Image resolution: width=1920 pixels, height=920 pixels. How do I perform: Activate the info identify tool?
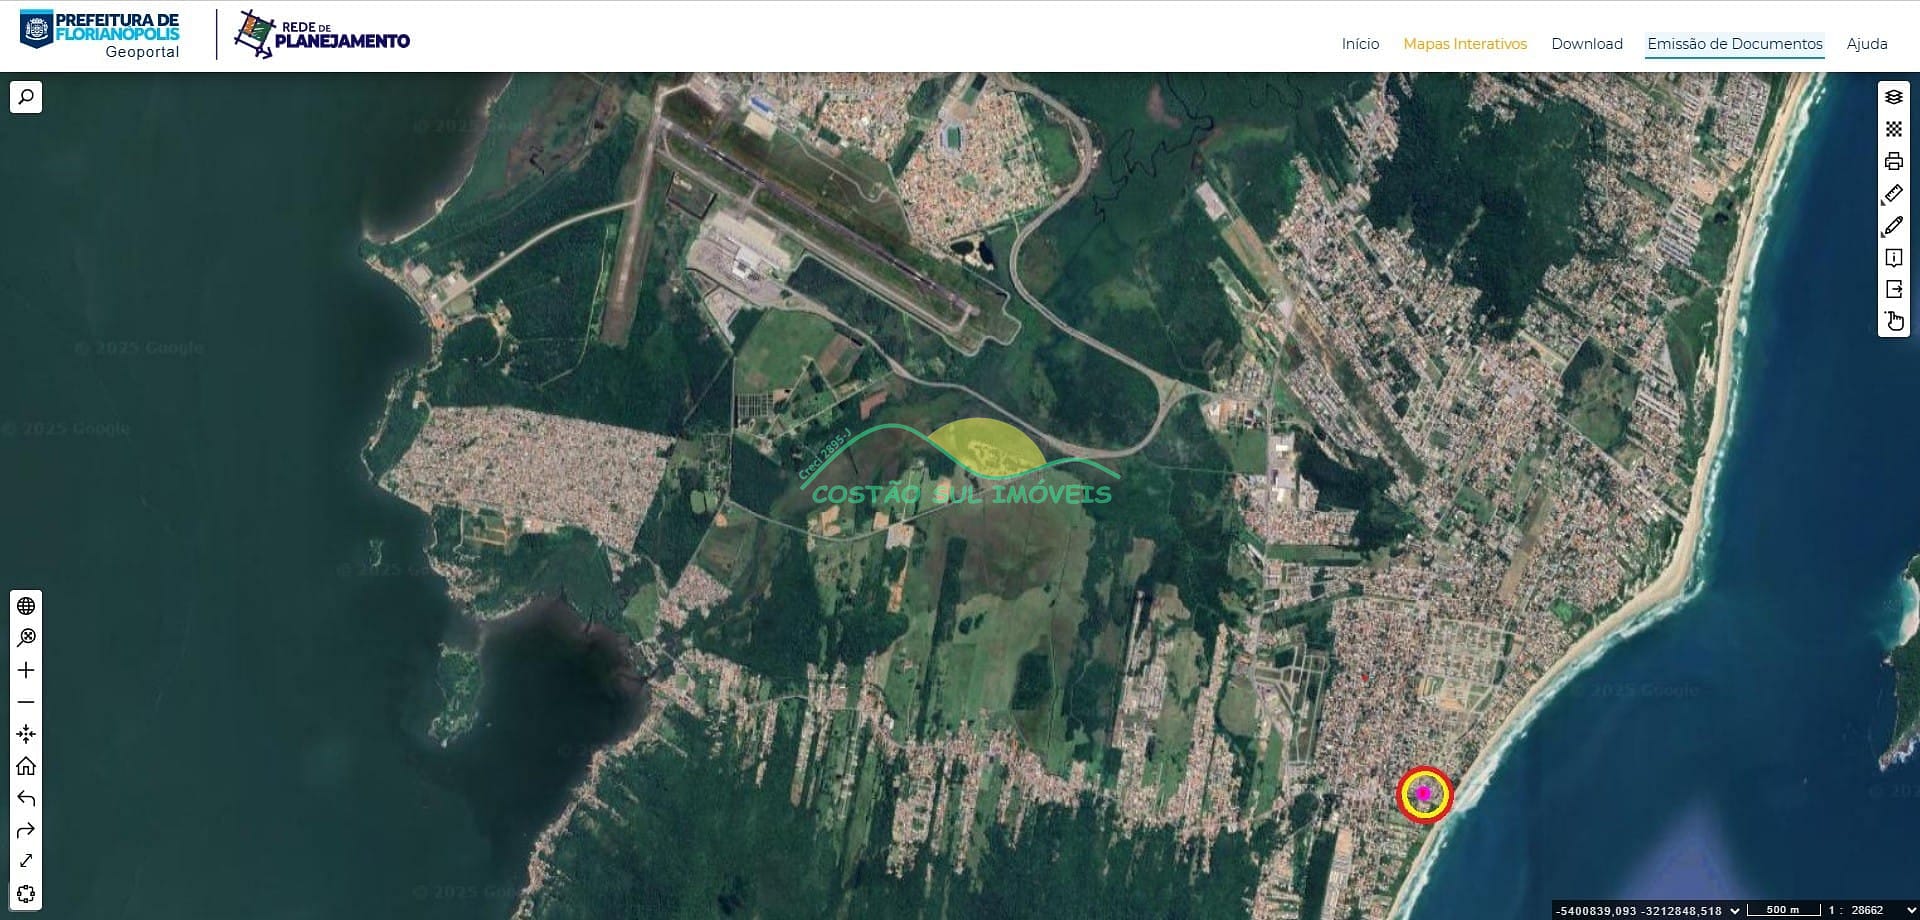point(1893,258)
